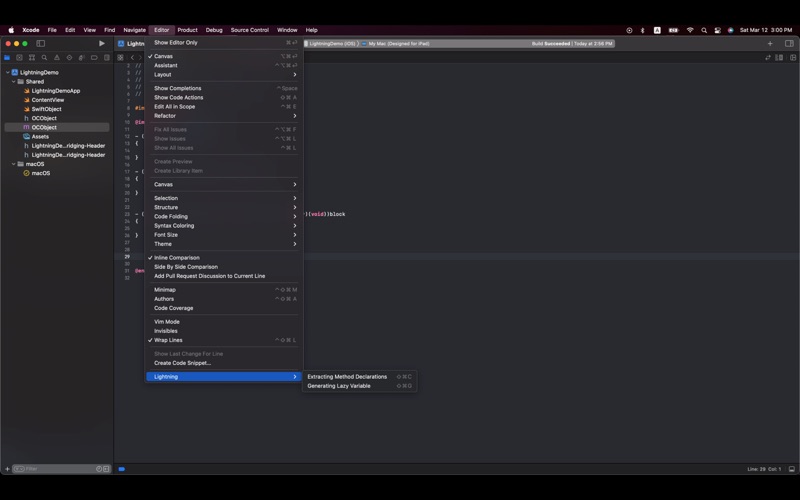
Task: Open macOS Spotlight search
Action: tap(704, 30)
